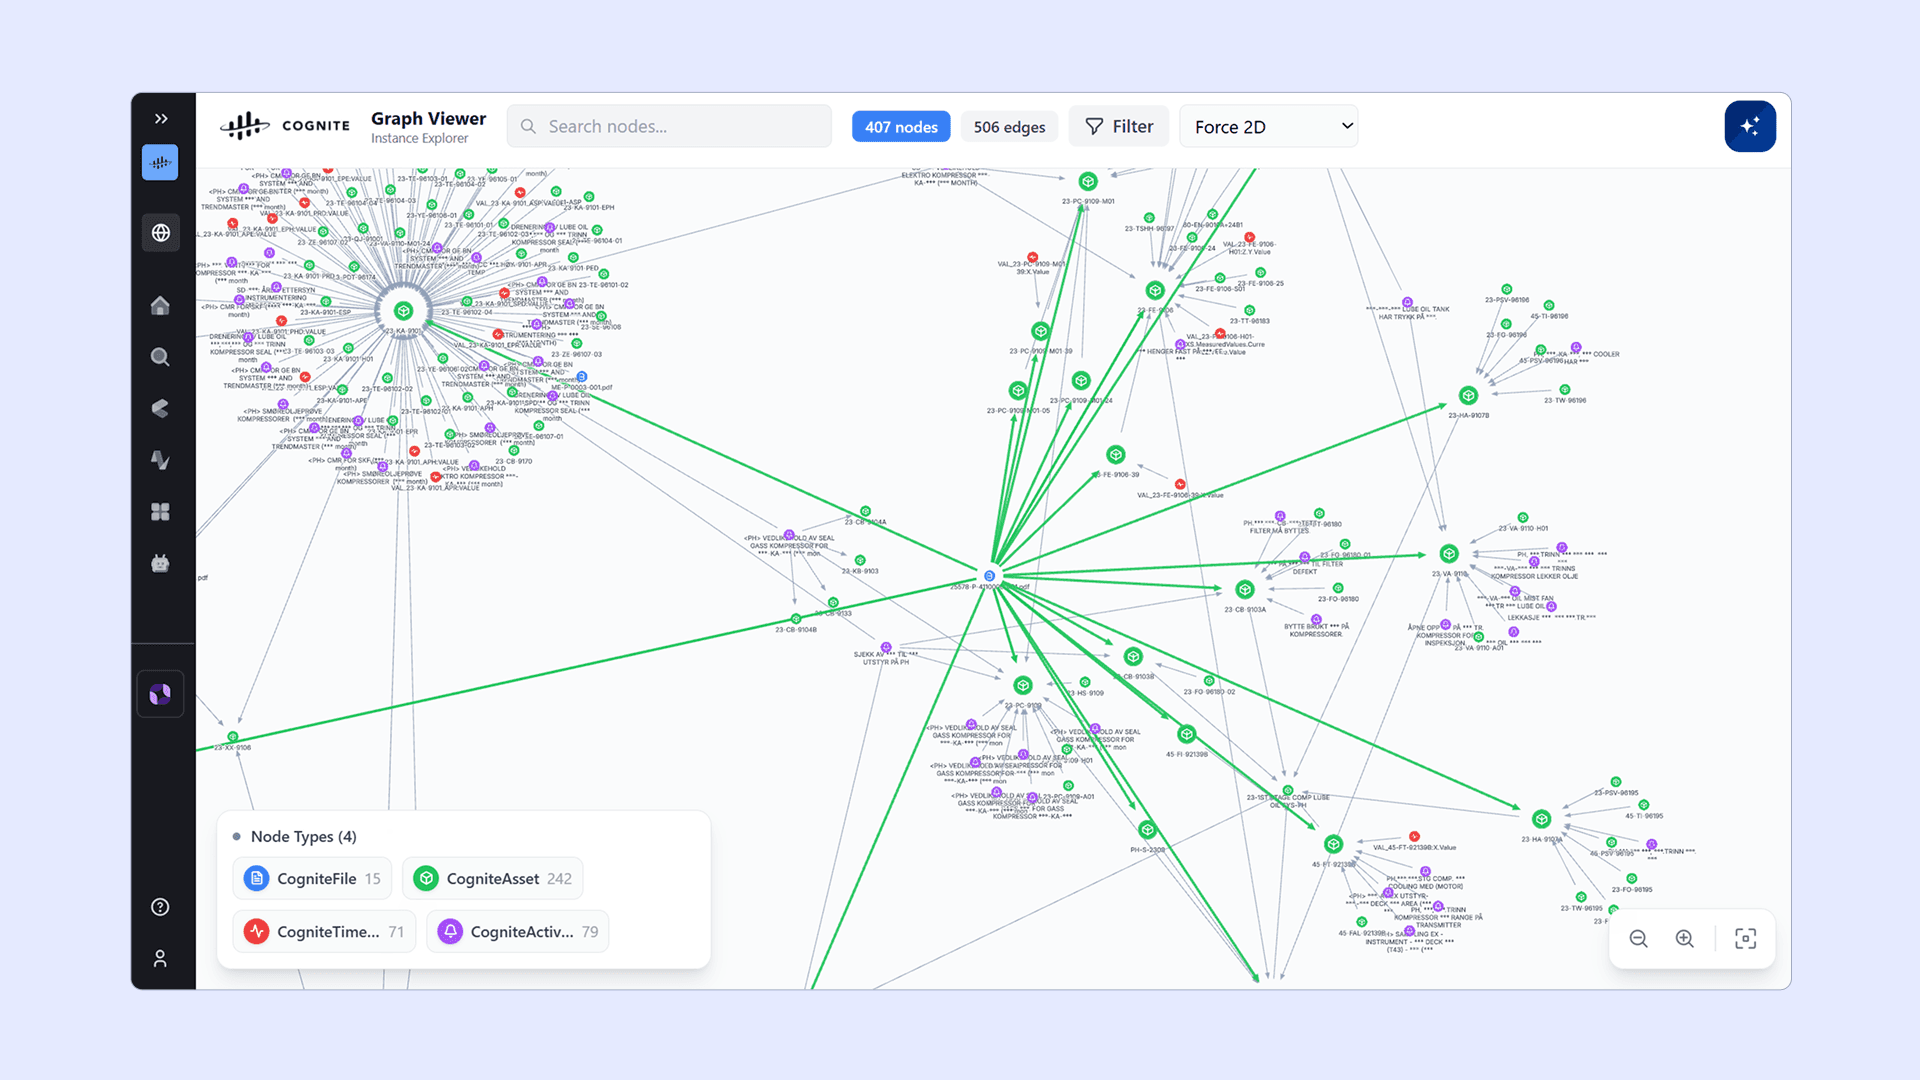Fit graph to view icon
This screenshot has width=1920, height=1080.
1746,939
